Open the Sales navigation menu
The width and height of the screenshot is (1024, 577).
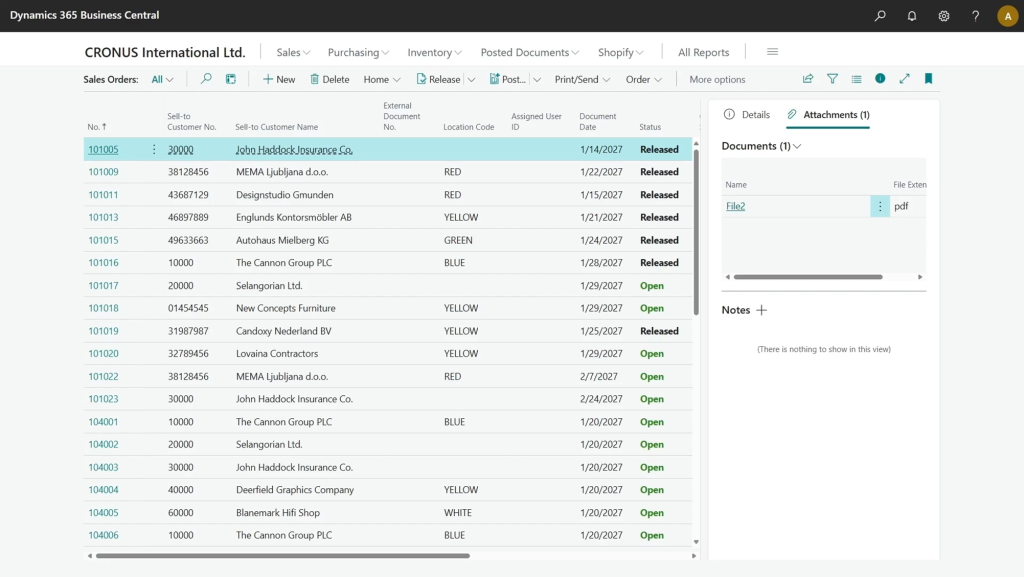pyautogui.click(x=293, y=52)
